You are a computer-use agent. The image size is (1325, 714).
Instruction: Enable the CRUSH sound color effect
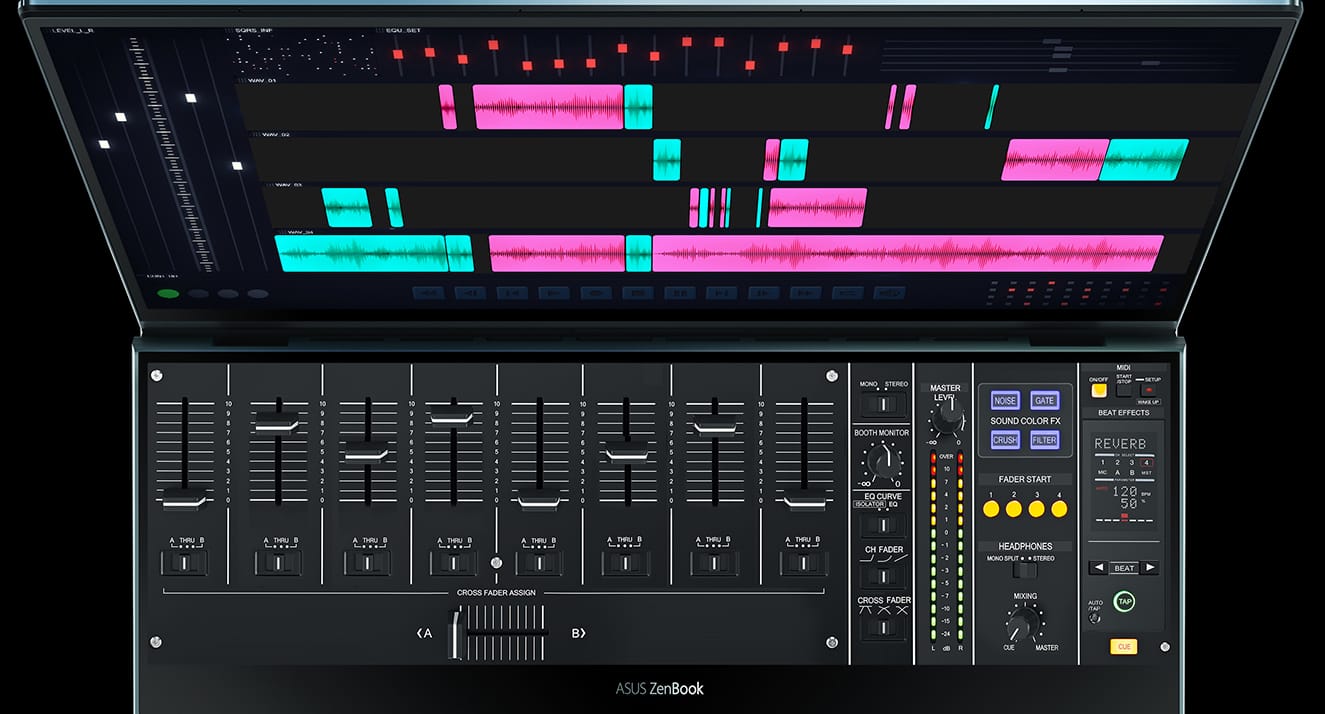1005,440
